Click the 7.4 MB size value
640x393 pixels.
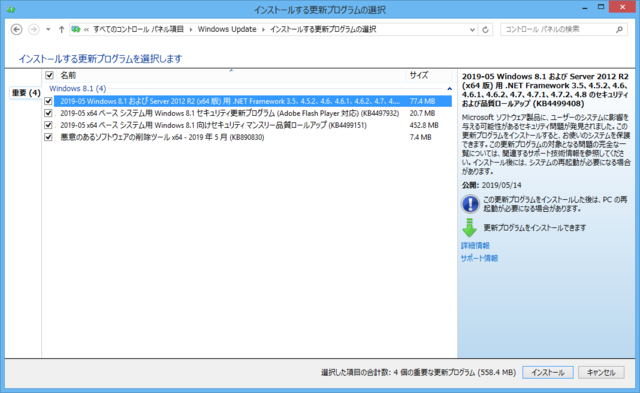click(420, 137)
